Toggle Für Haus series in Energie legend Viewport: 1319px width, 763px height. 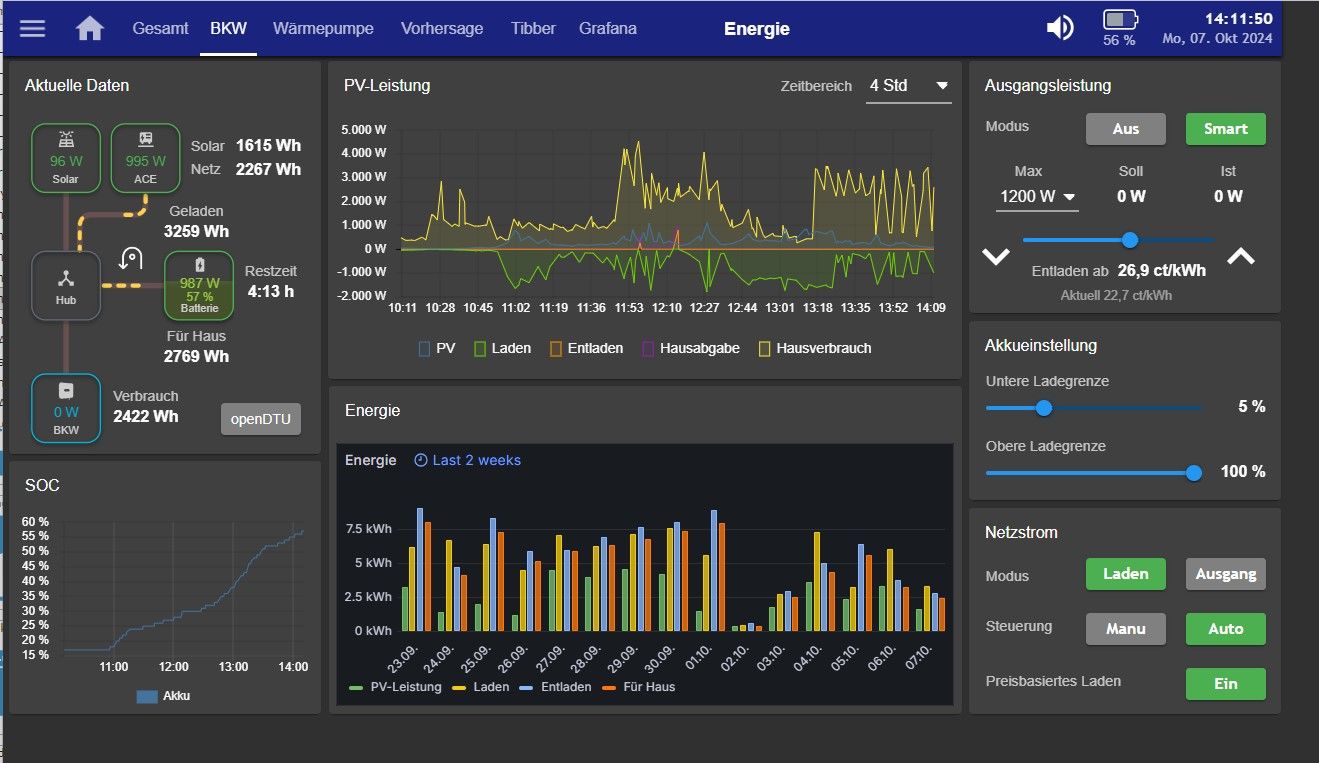click(x=640, y=687)
